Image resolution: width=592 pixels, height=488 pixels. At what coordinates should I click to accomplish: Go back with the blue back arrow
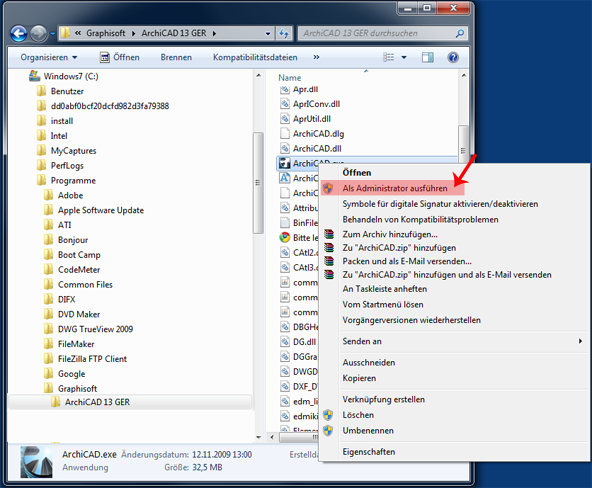(18, 34)
